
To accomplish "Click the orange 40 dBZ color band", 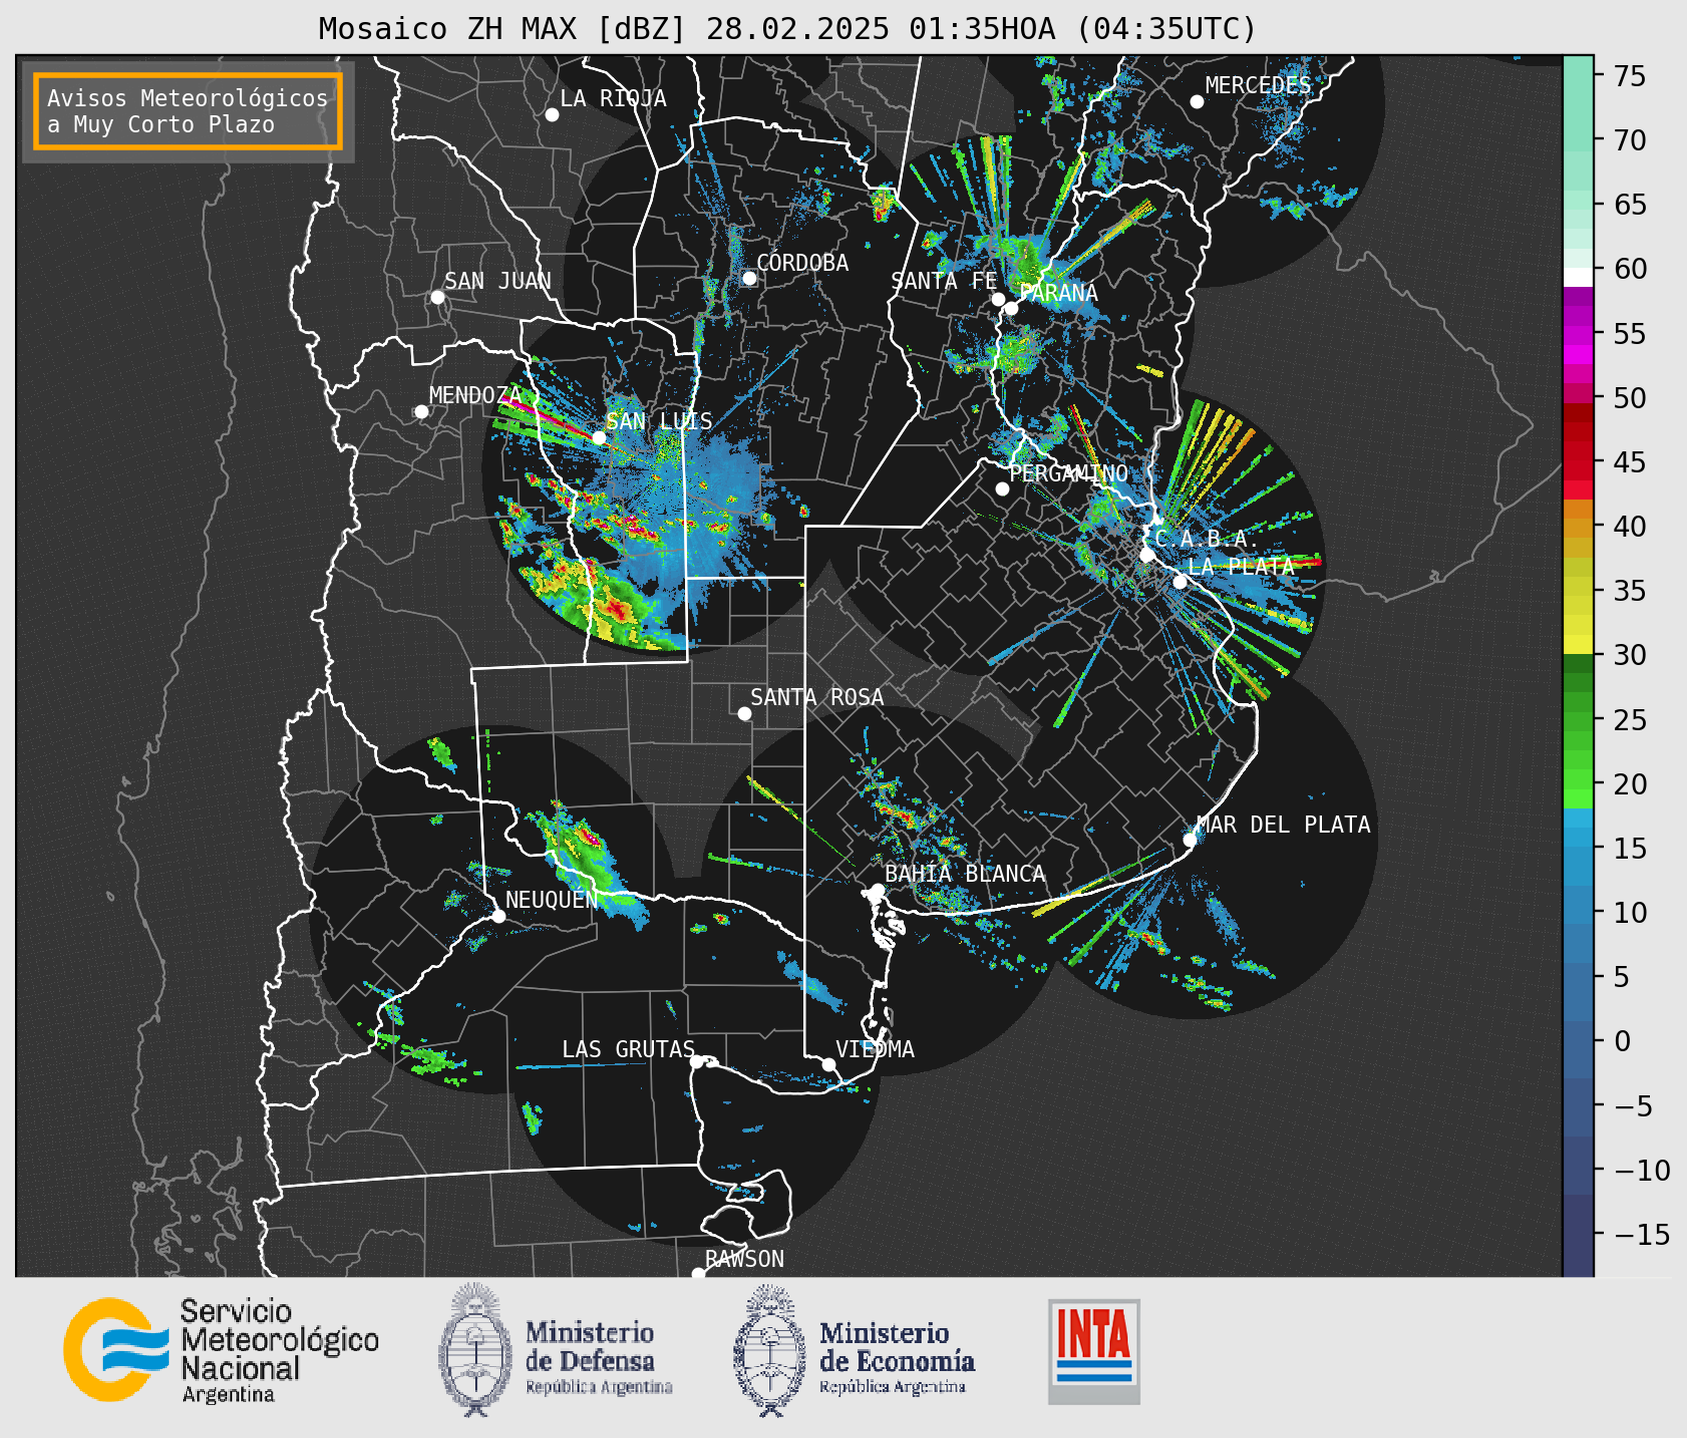I will point(1578,526).
